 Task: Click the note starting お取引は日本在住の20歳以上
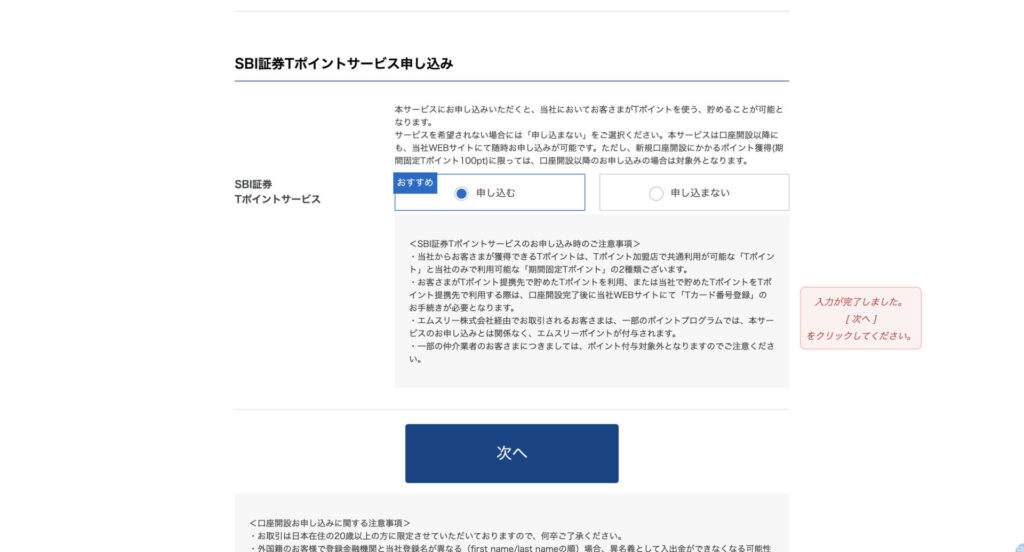pos(436,536)
